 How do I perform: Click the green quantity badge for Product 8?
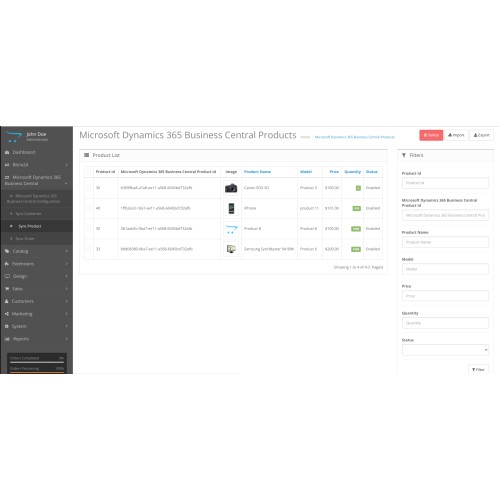click(356, 229)
